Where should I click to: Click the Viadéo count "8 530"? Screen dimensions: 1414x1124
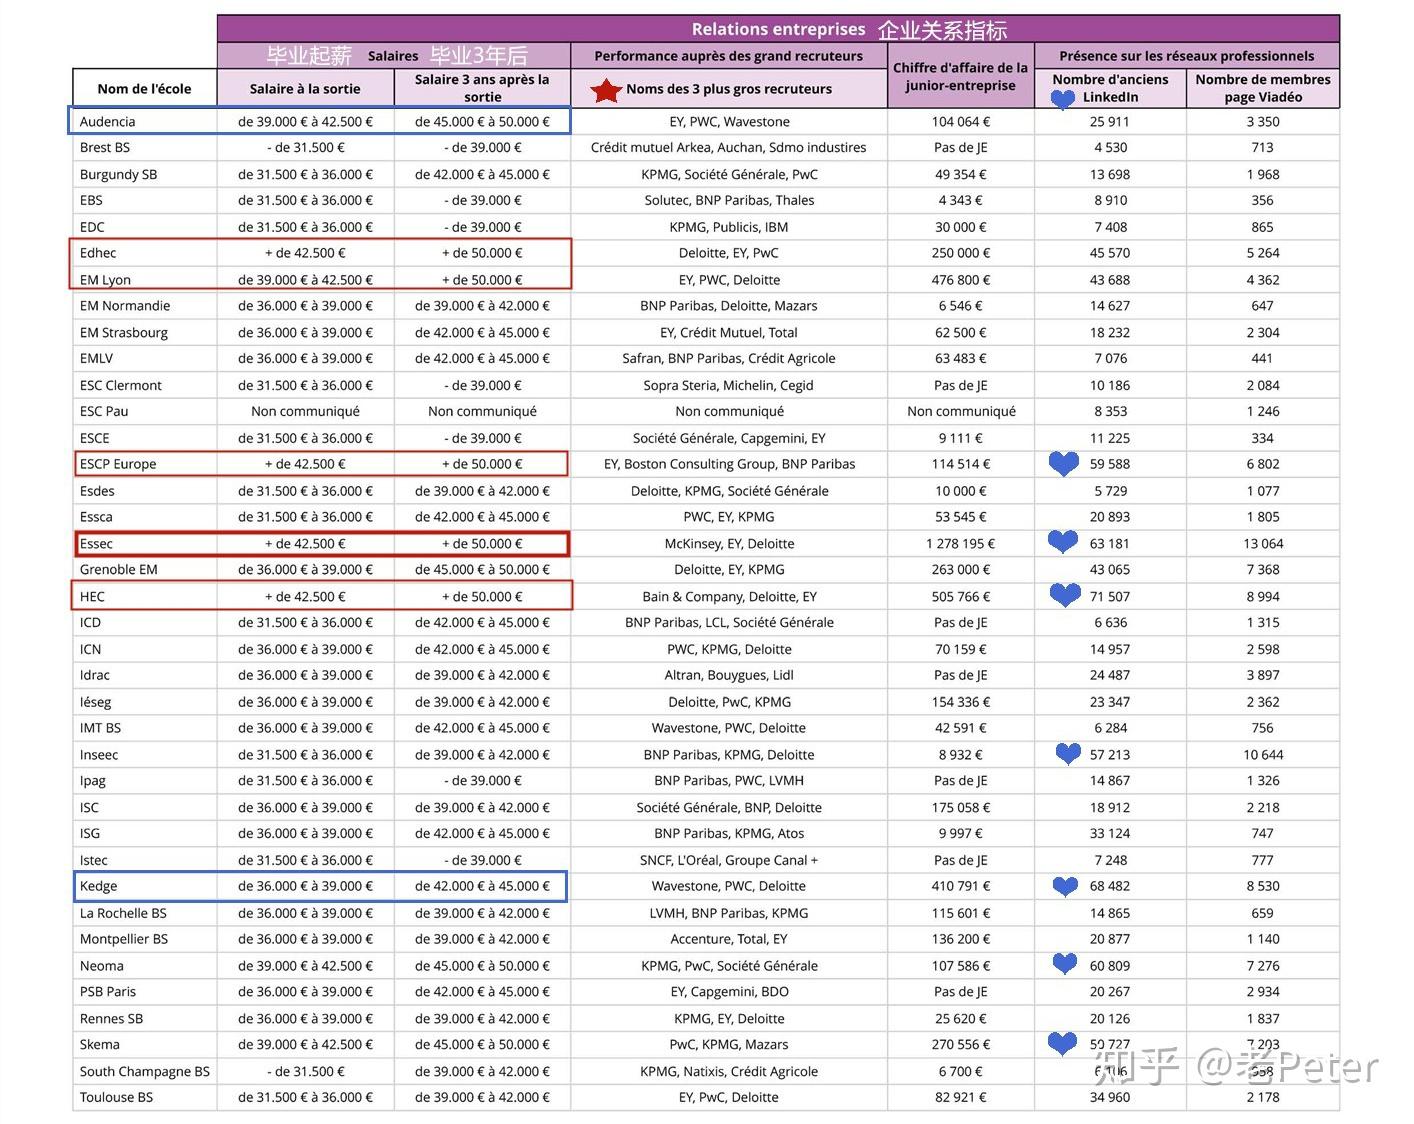pos(1263,886)
